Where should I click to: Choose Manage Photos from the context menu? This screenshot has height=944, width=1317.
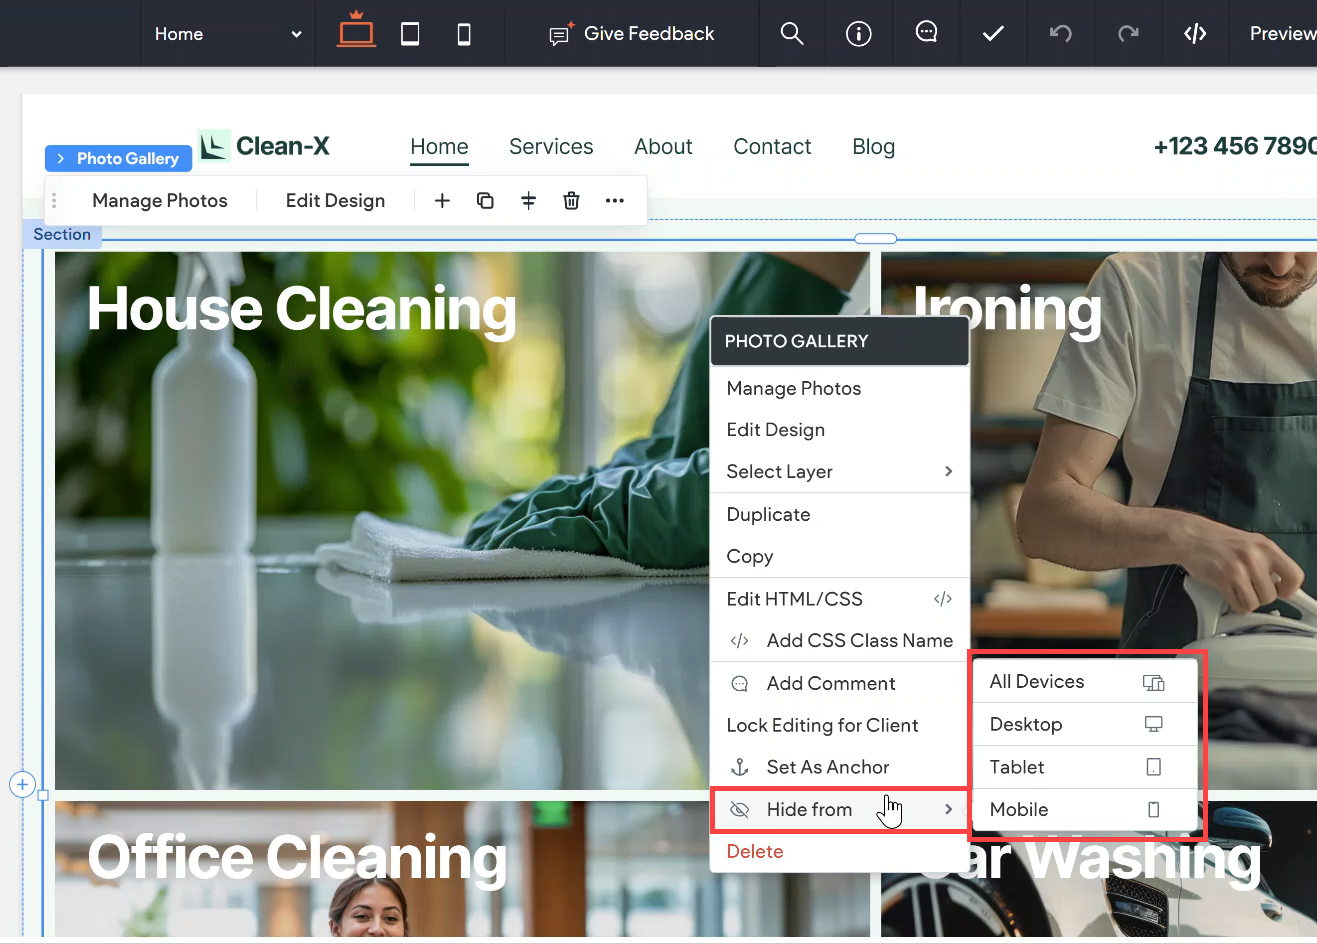click(x=793, y=388)
